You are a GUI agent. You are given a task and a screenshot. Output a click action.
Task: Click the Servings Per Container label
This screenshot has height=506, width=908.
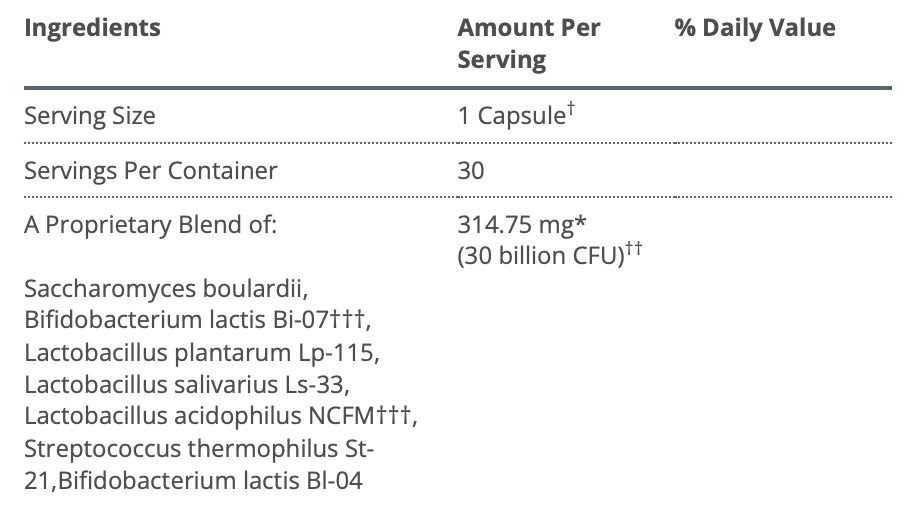coord(150,170)
